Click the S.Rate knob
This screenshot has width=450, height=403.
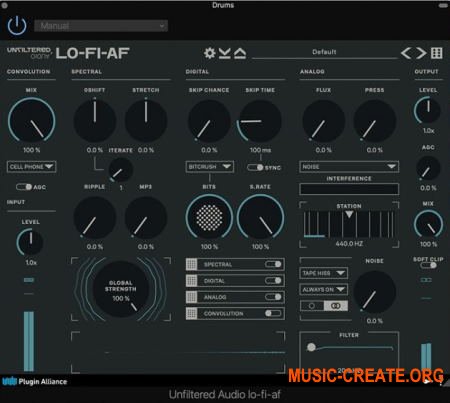[260, 217]
